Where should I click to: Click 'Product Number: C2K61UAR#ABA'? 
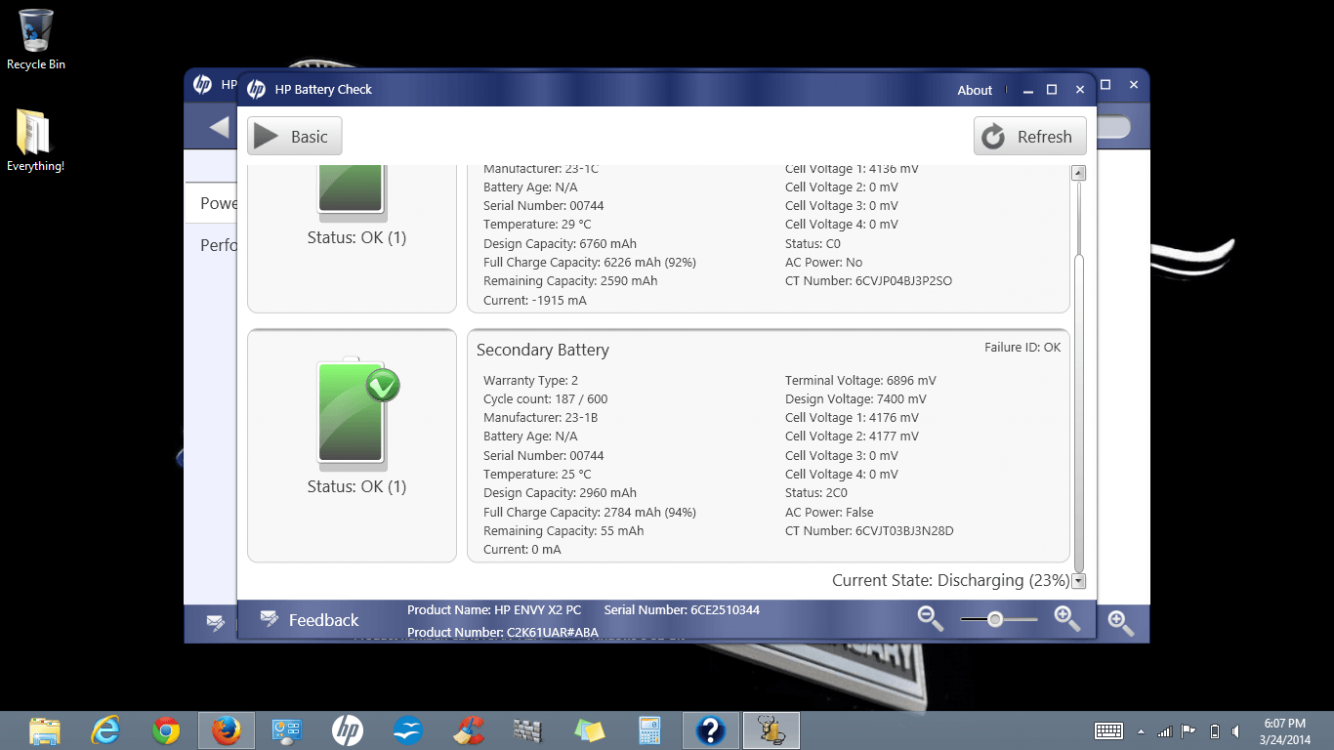tap(502, 632)
